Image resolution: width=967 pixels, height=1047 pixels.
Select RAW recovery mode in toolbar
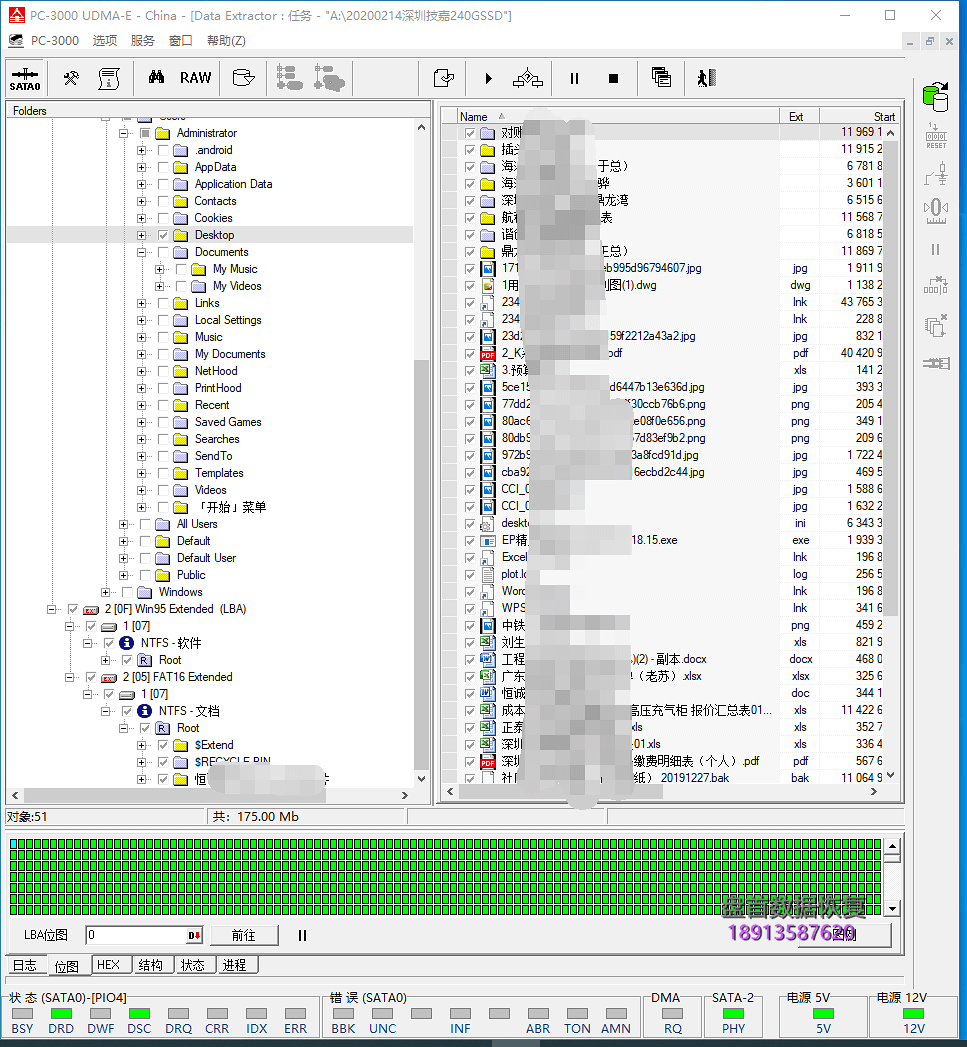pos(195,78)
